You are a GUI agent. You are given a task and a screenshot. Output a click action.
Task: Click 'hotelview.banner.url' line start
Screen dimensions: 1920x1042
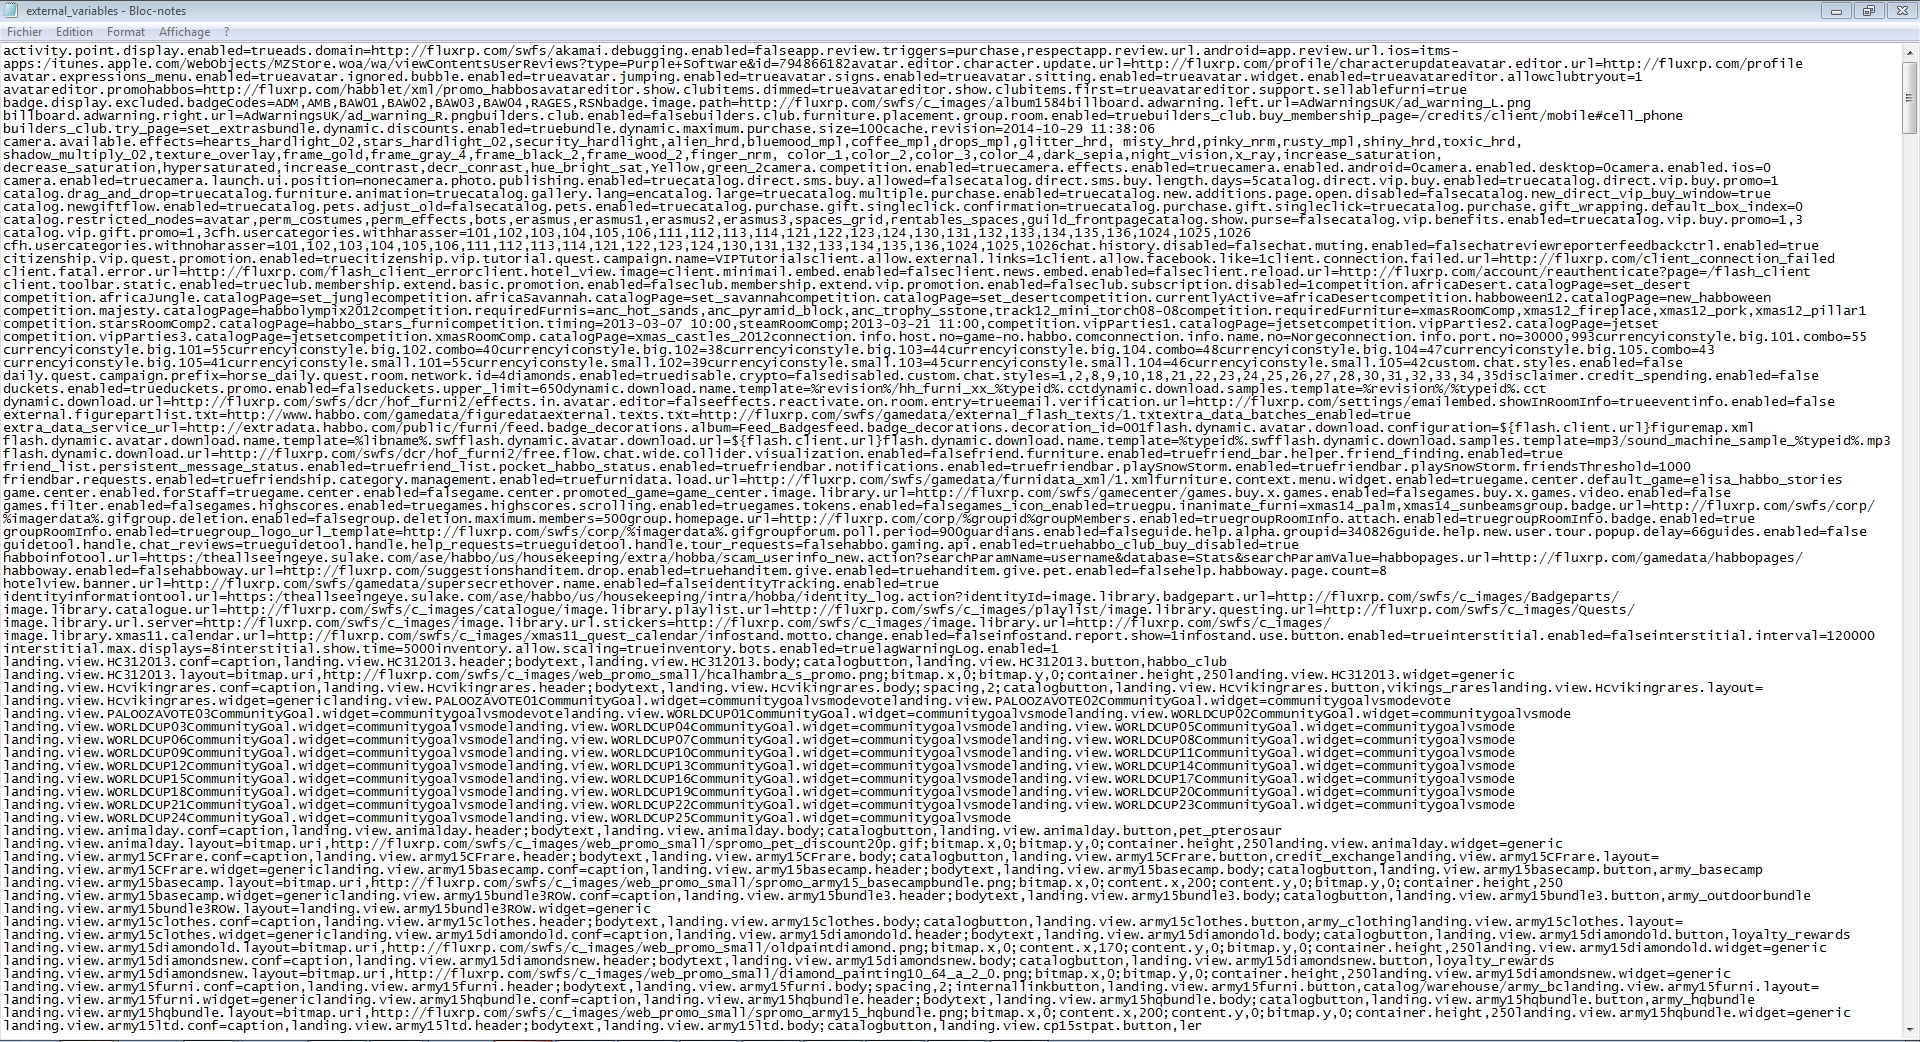[x=84, y=583]
